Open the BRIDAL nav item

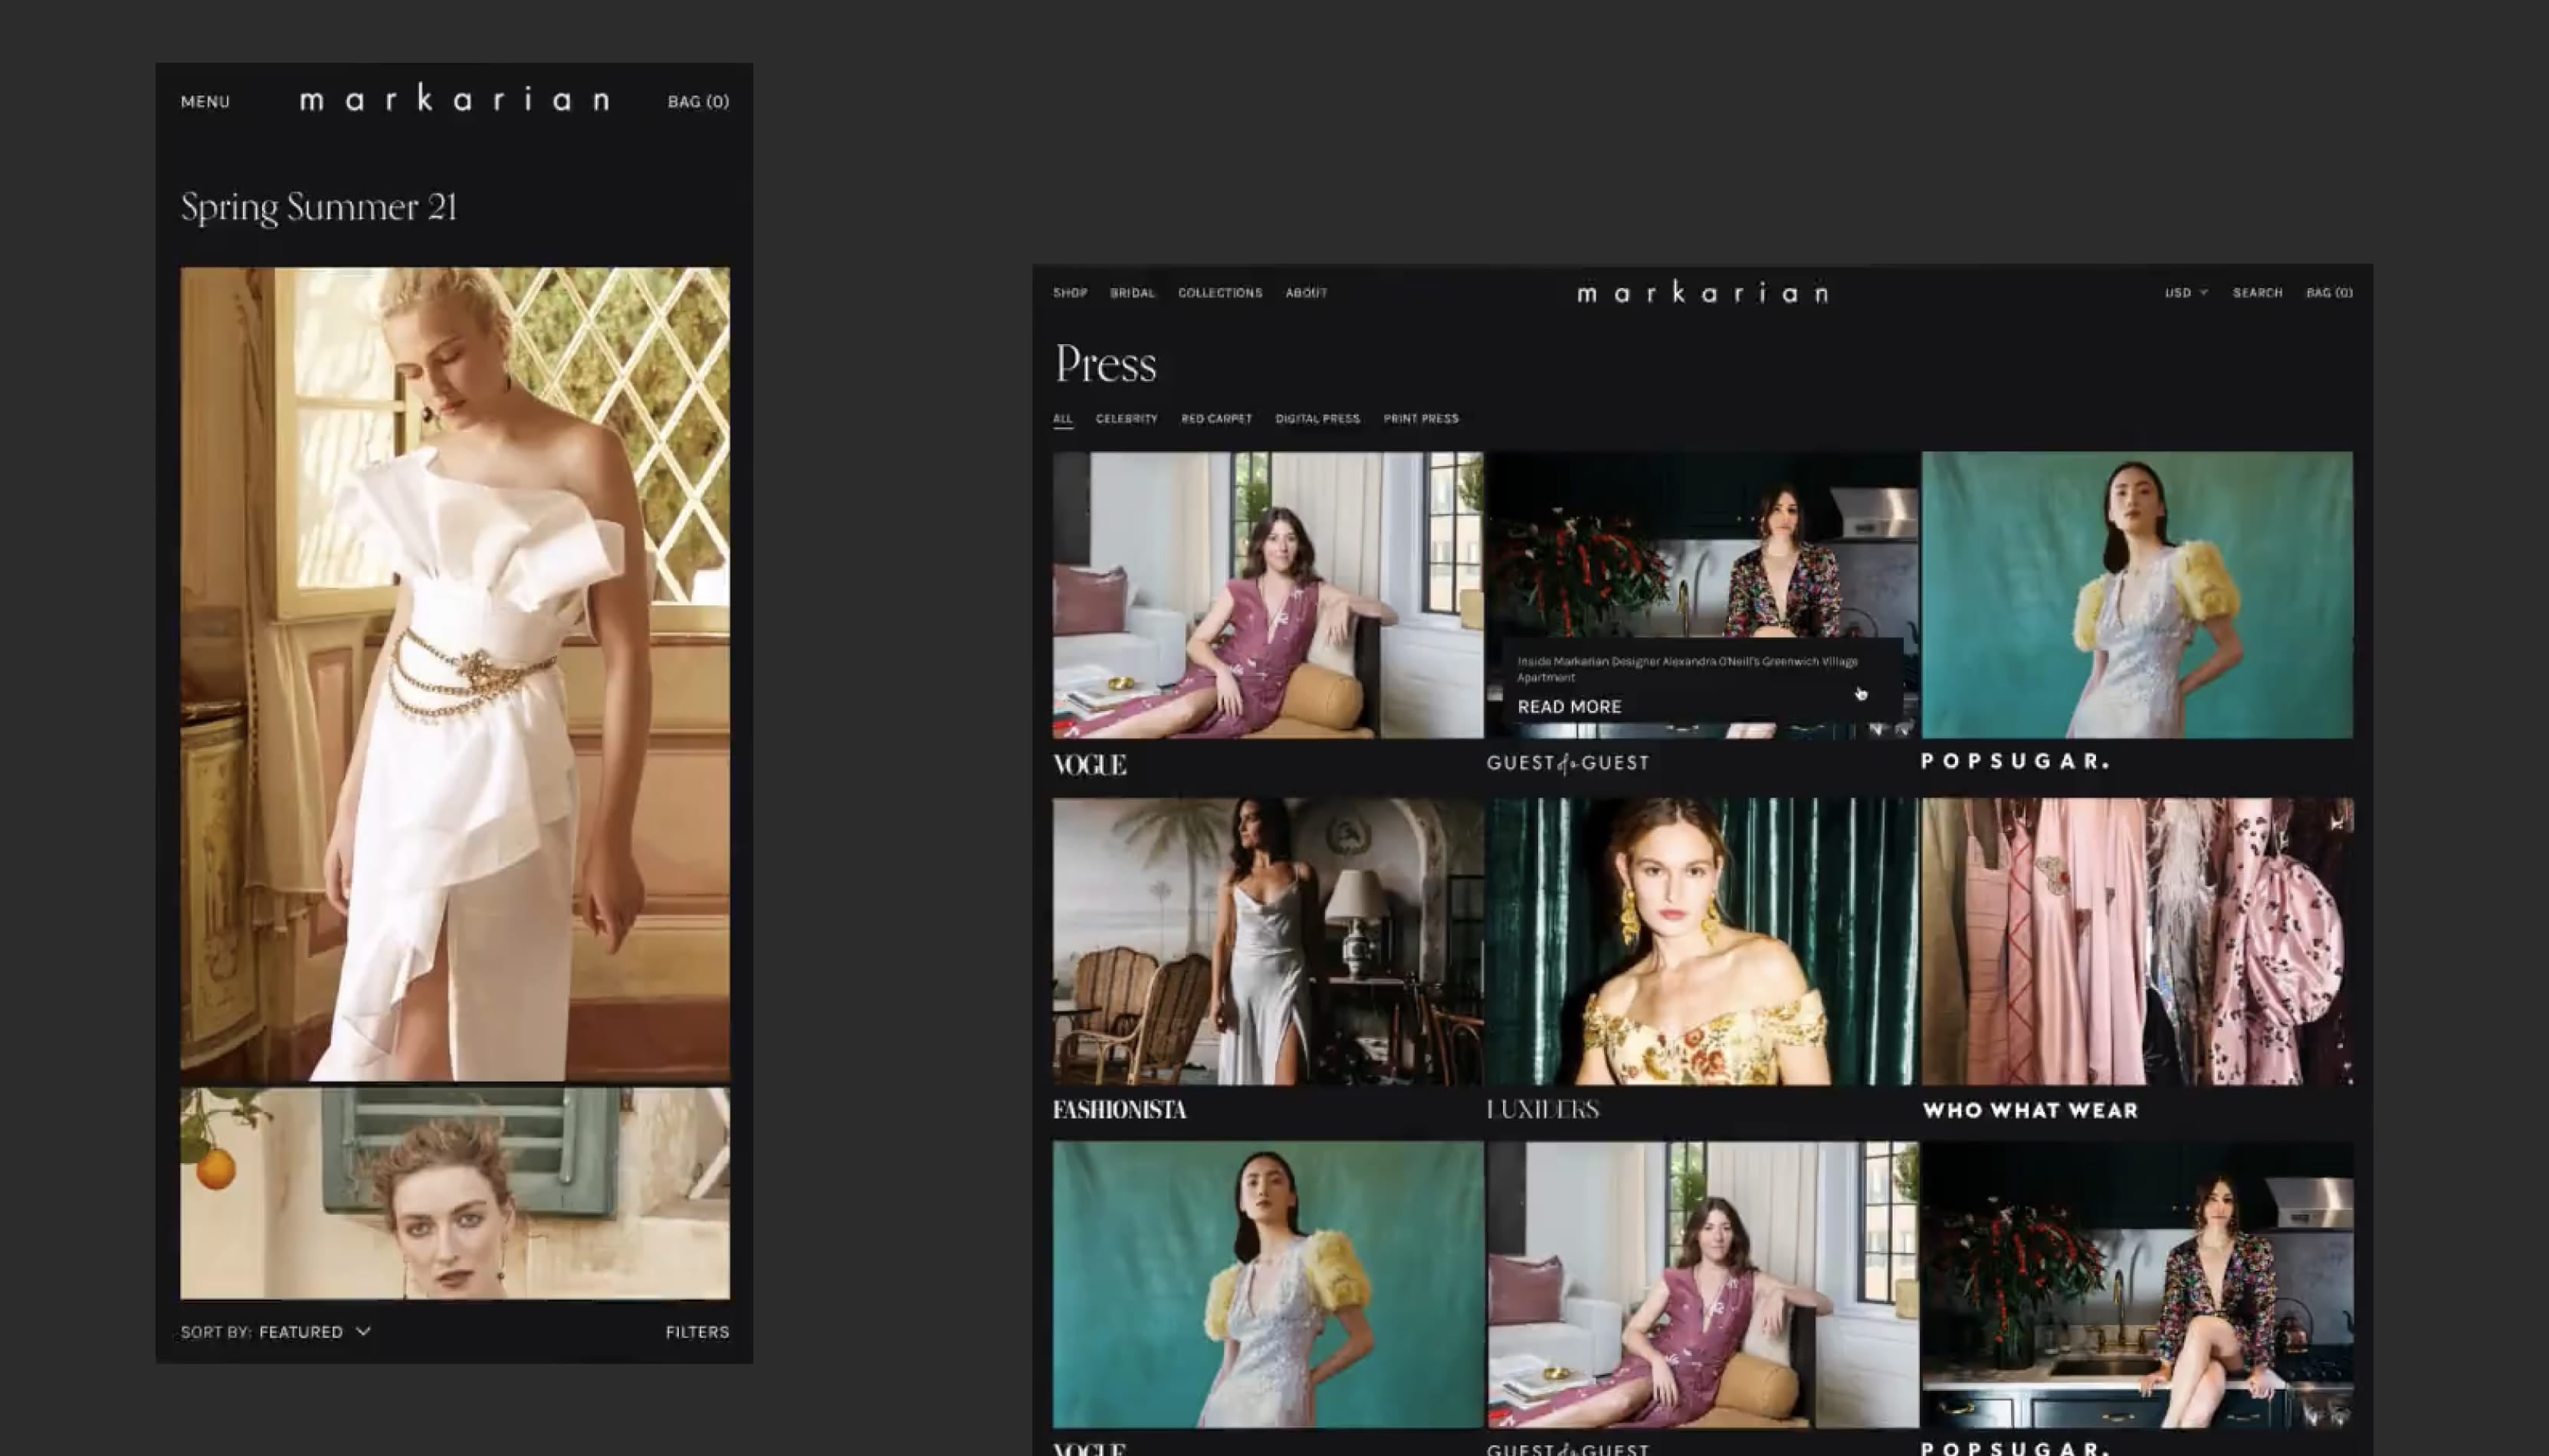(x=1132, y=293)
